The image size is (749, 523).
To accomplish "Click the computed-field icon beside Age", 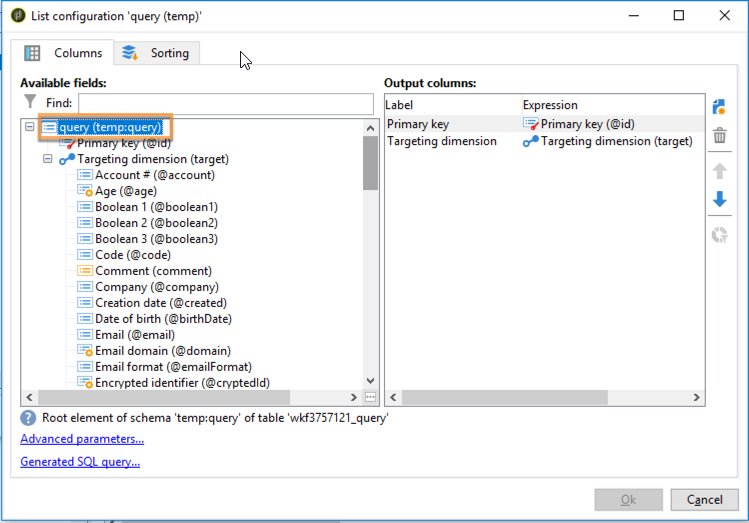I will (85, 191).
